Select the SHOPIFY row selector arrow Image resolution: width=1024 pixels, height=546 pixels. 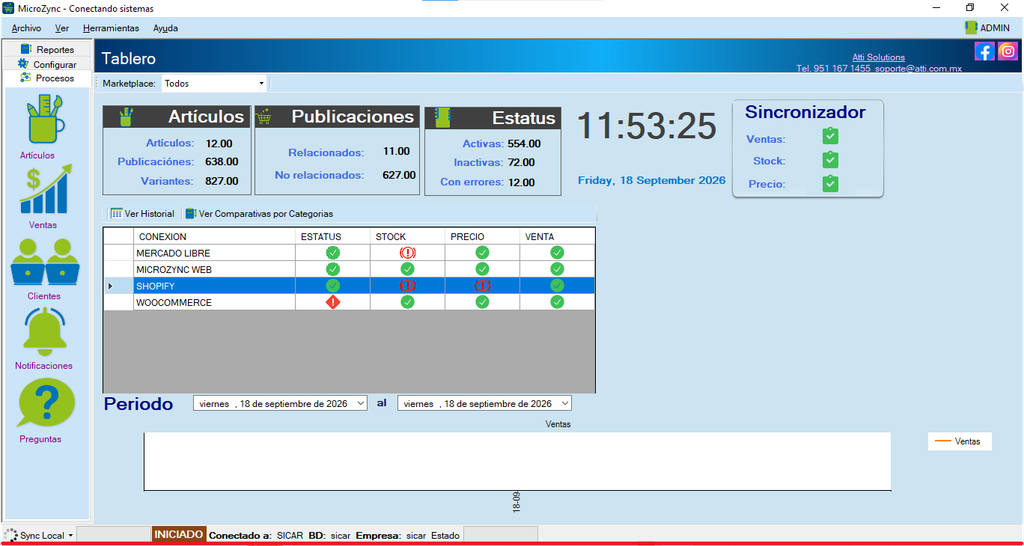110,285
